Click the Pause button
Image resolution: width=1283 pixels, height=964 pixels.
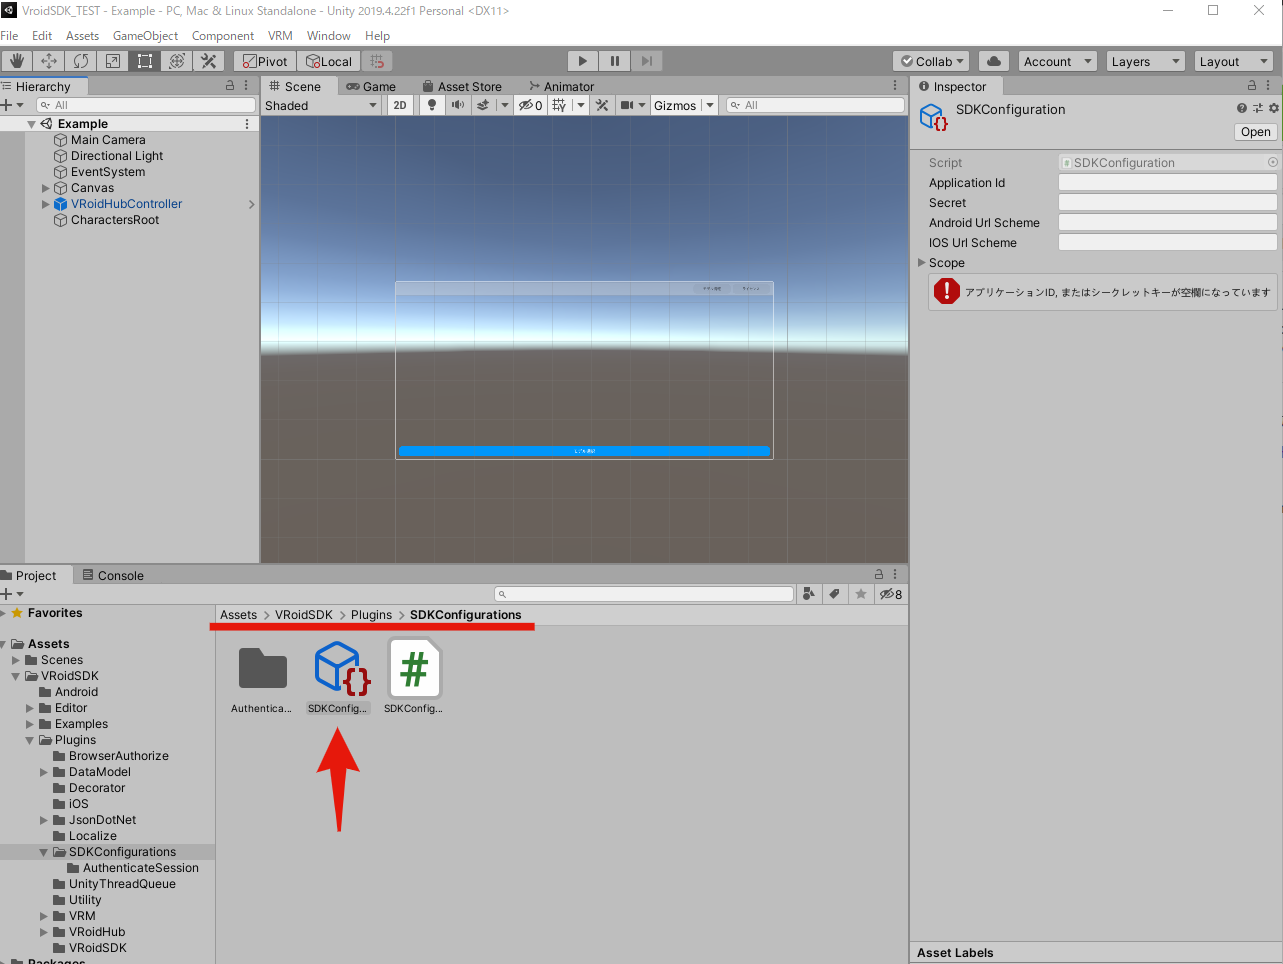[615, 61]
